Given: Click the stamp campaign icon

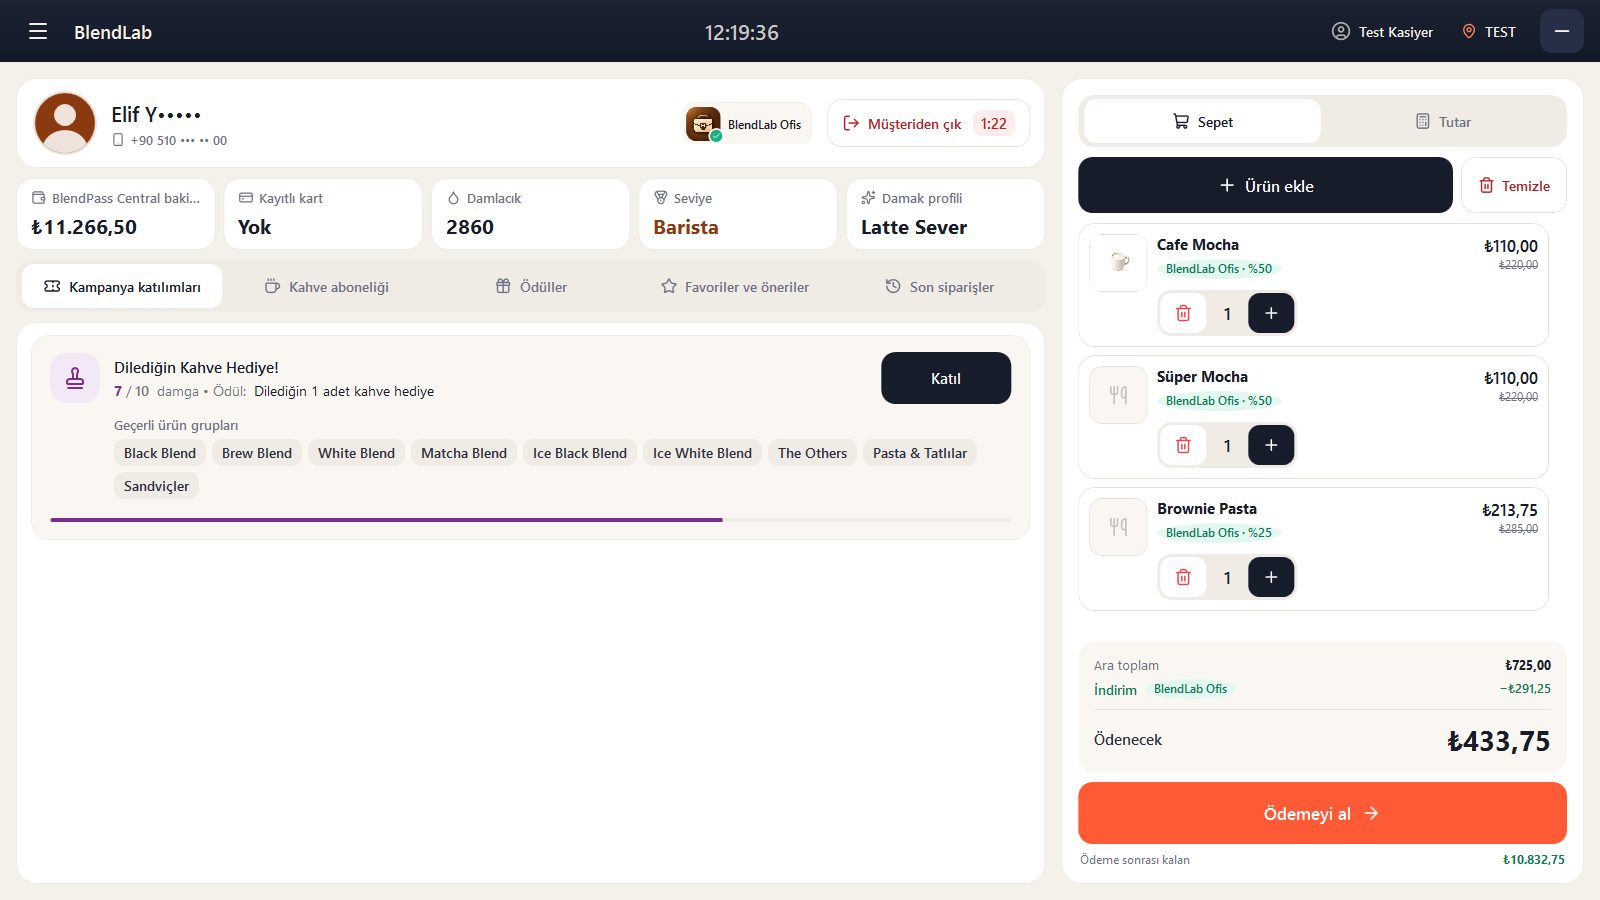Looking at the screenshot, I should 75,378.
